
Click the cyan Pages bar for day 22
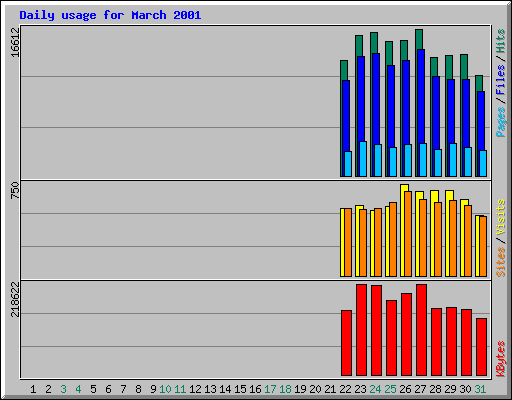click(348, 164)
